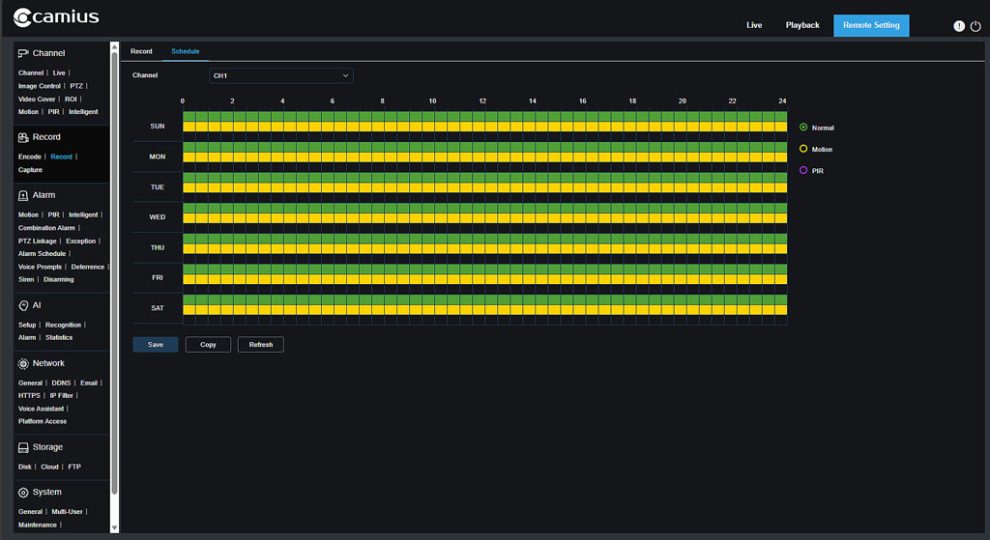
Task: Open the Encode link under Record
Action: pos(30,157)
